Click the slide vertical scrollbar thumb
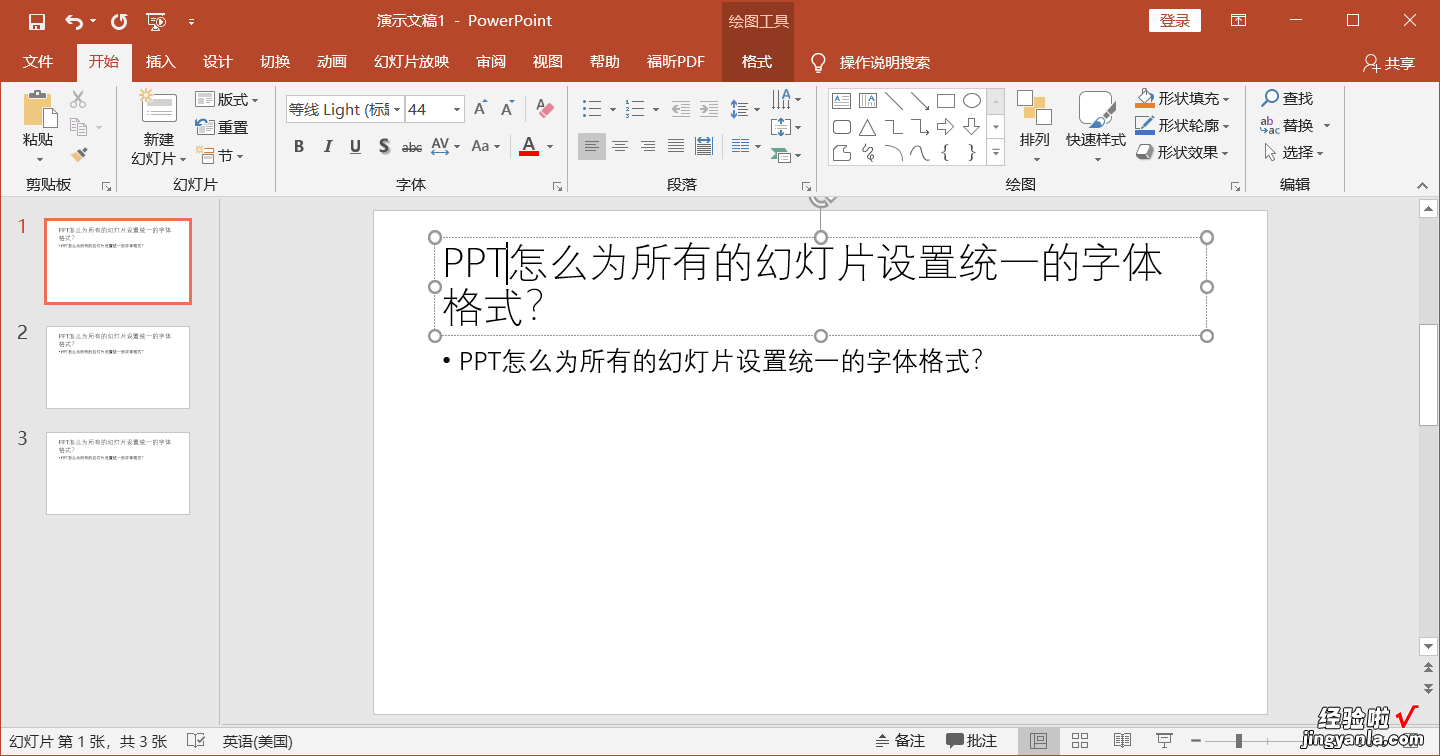 tap(1428, 375)
